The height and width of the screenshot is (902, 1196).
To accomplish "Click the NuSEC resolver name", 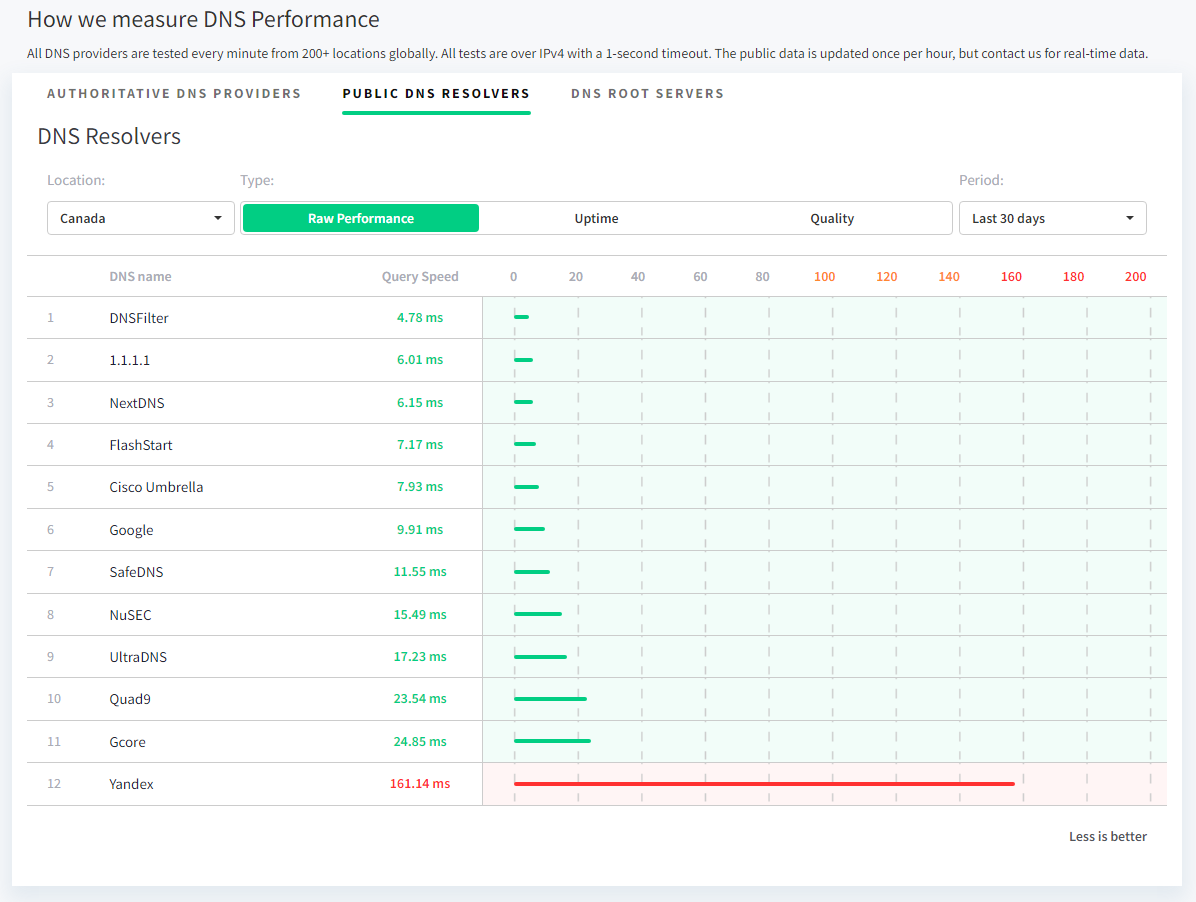I will [x=130, y=615].
